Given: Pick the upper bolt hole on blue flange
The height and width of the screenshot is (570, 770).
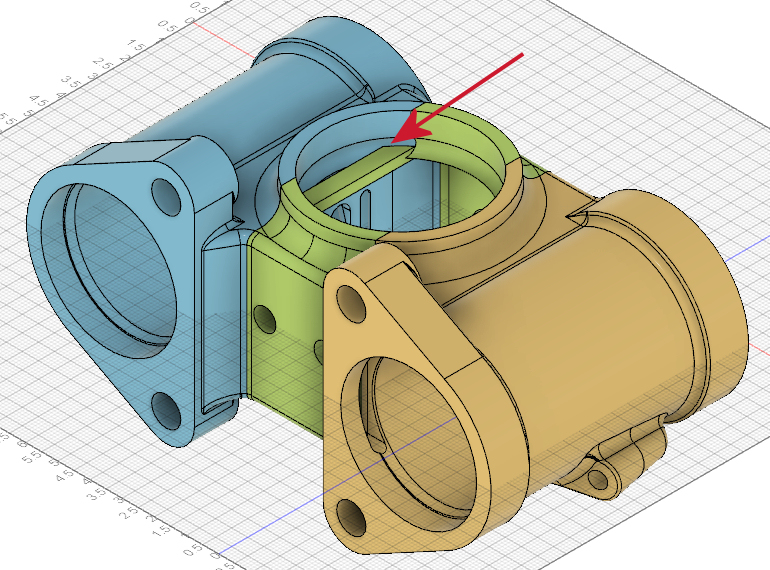Looking at the screenshot, I should click(166, 196).
